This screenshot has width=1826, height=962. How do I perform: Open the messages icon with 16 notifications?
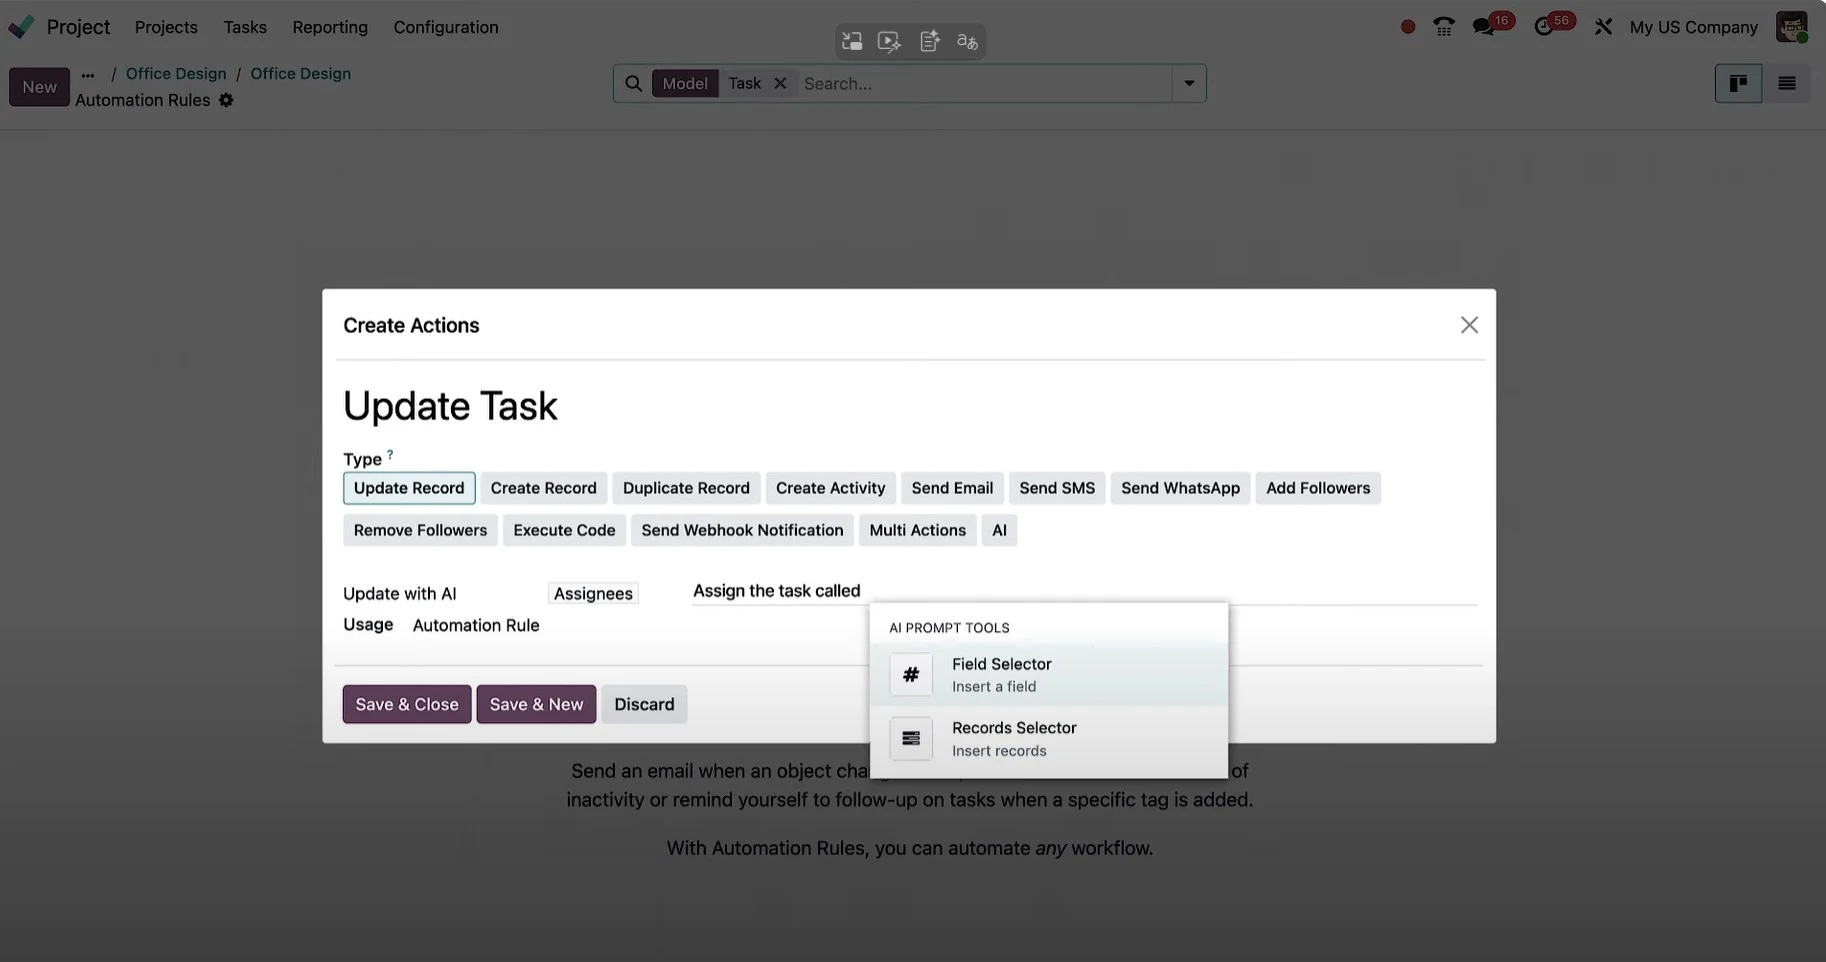[x=1484, y=27]
